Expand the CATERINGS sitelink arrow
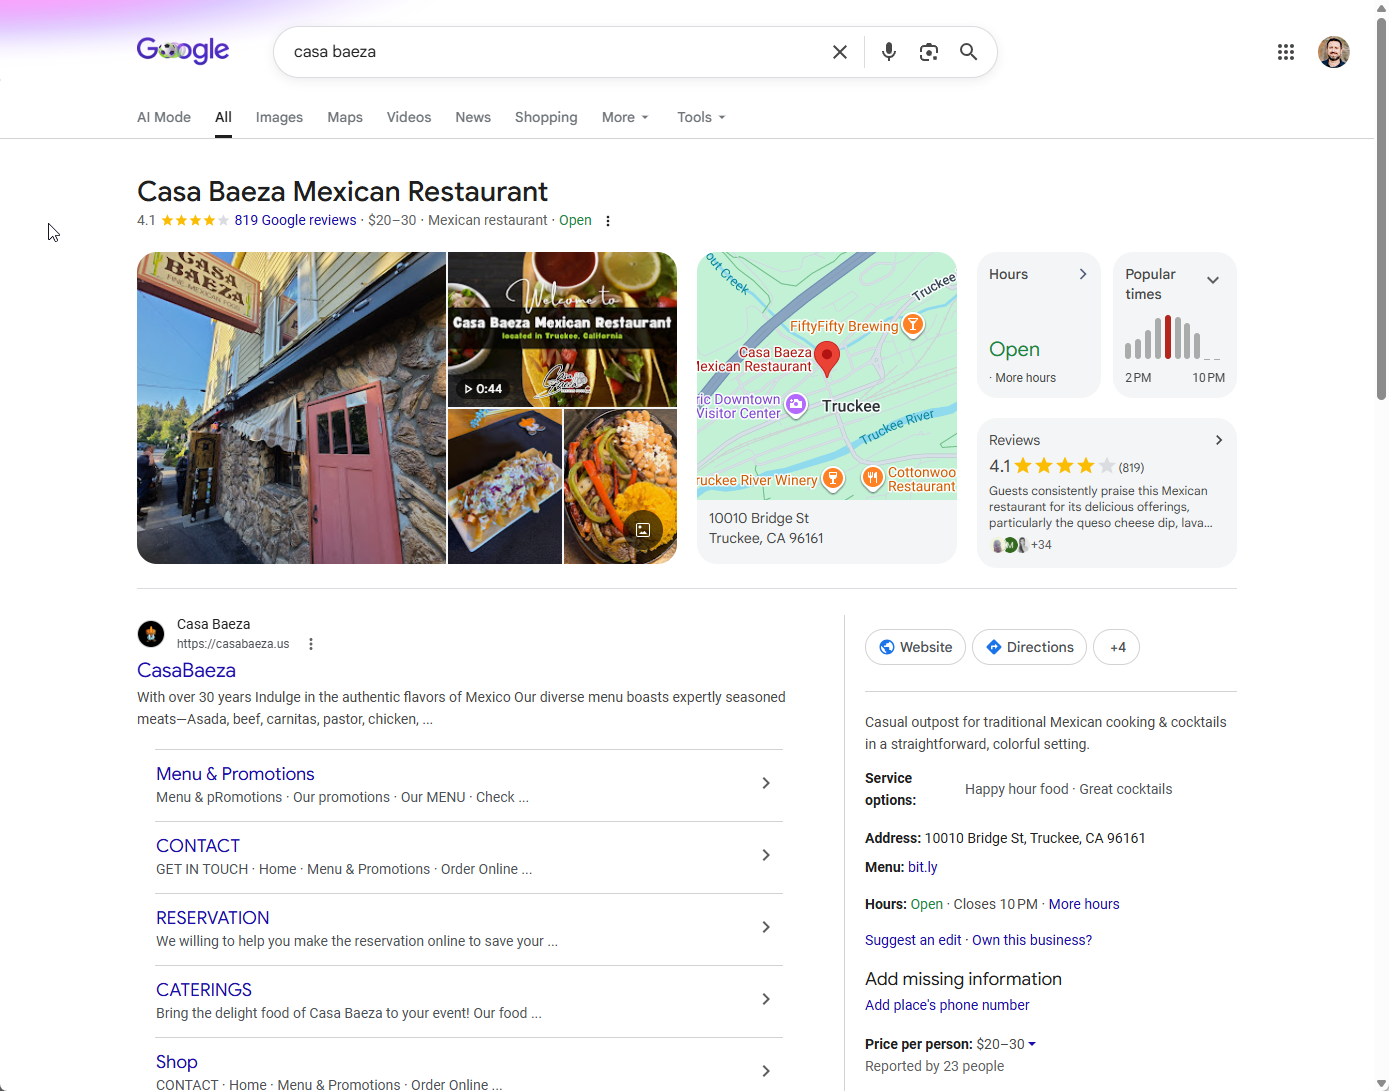This screenshot has height=1091, width=1389. point(766,999)
